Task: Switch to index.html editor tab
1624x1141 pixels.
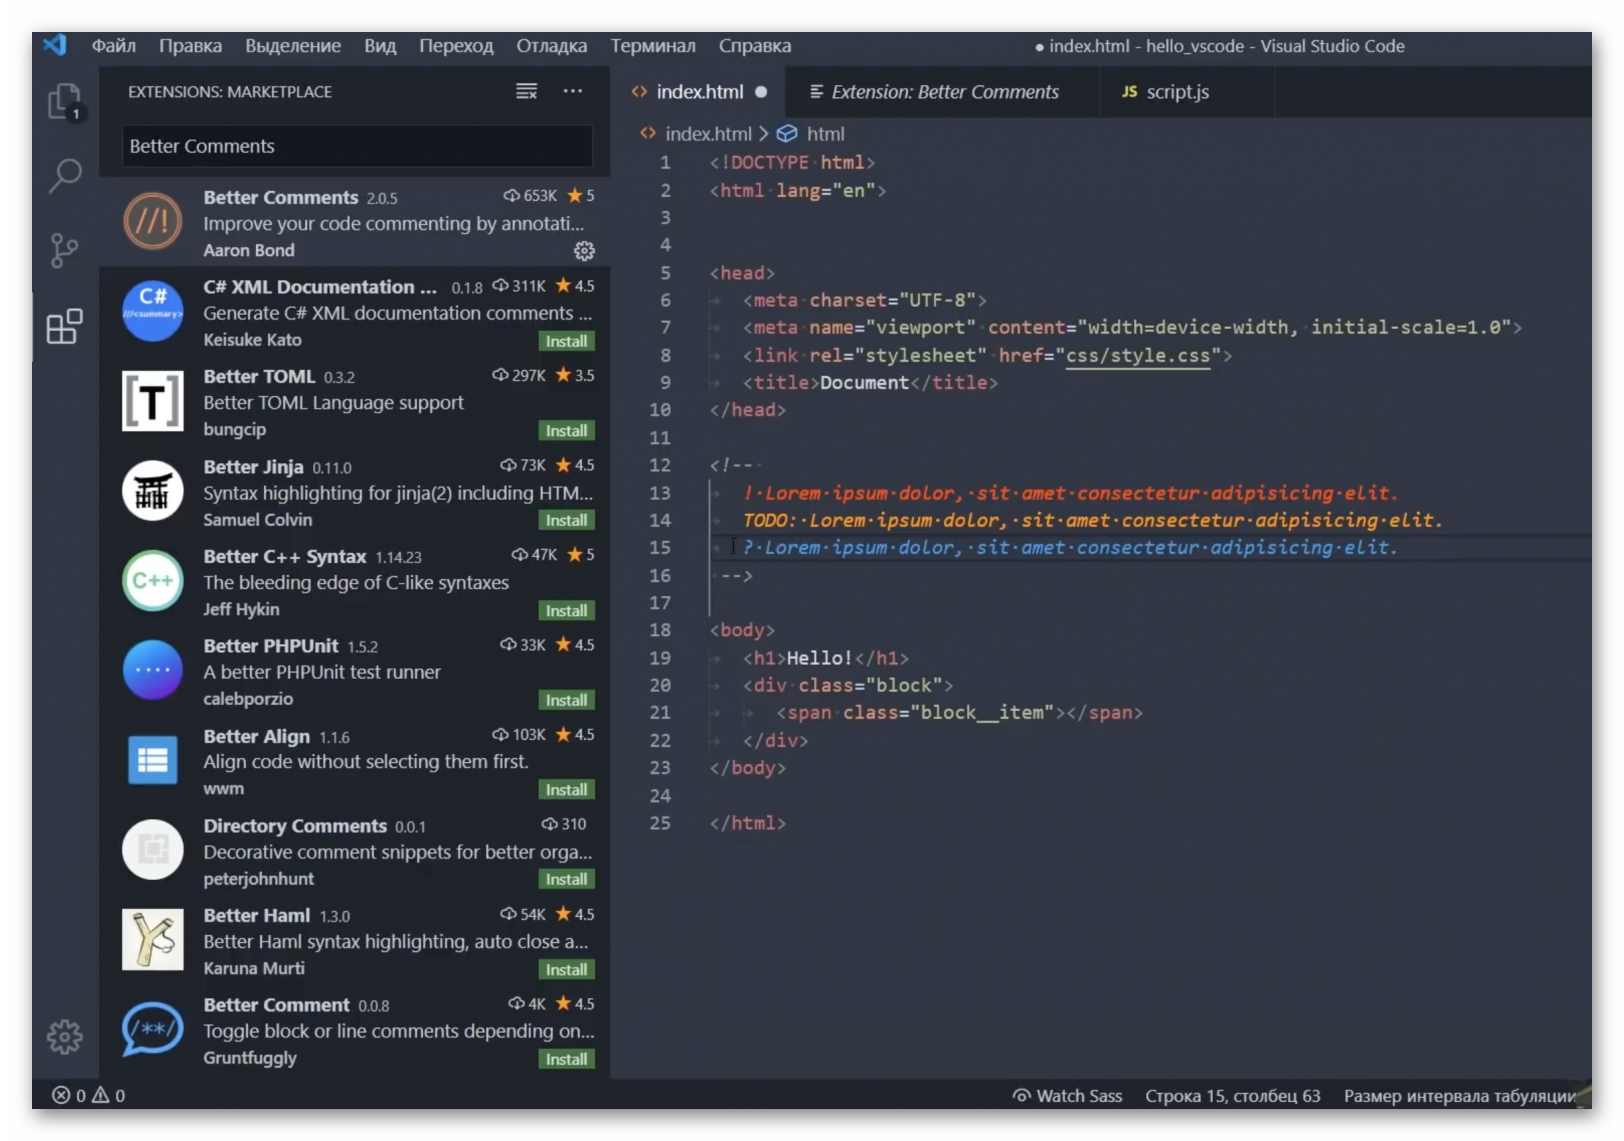Action: pyautogui.click(x=699, y=92)
